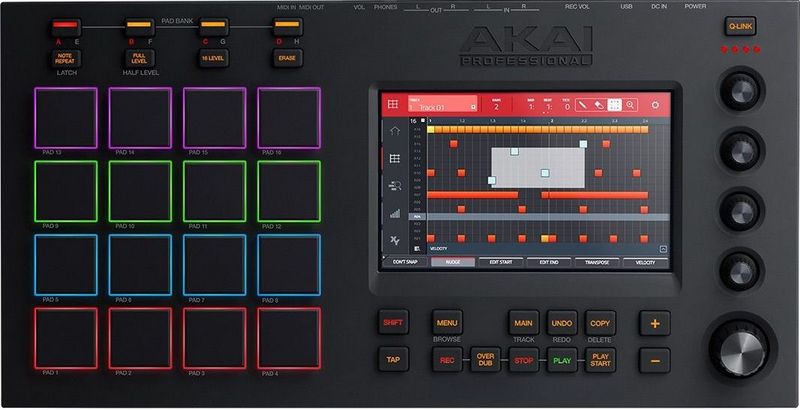Open the grid editor sidebar icon

tap(394, 159)
